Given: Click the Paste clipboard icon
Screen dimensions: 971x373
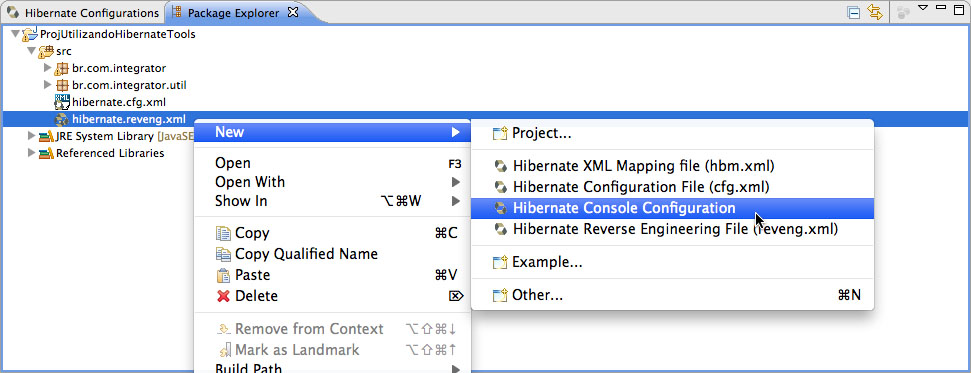Looking at the screenshot, I should coord(223,275).
